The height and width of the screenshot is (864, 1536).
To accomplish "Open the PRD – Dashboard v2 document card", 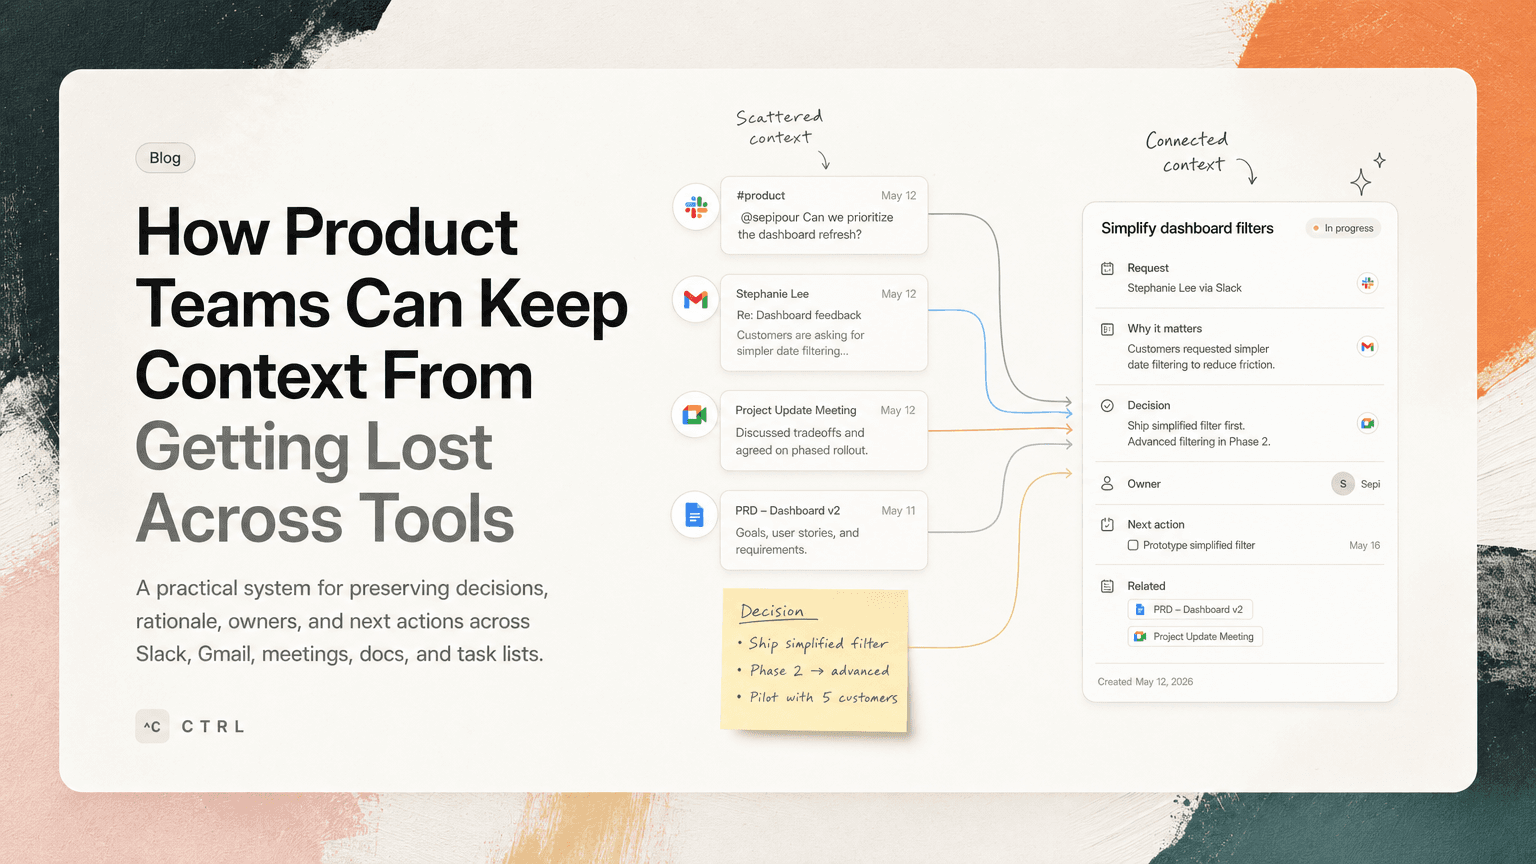I will click(824, 530).
